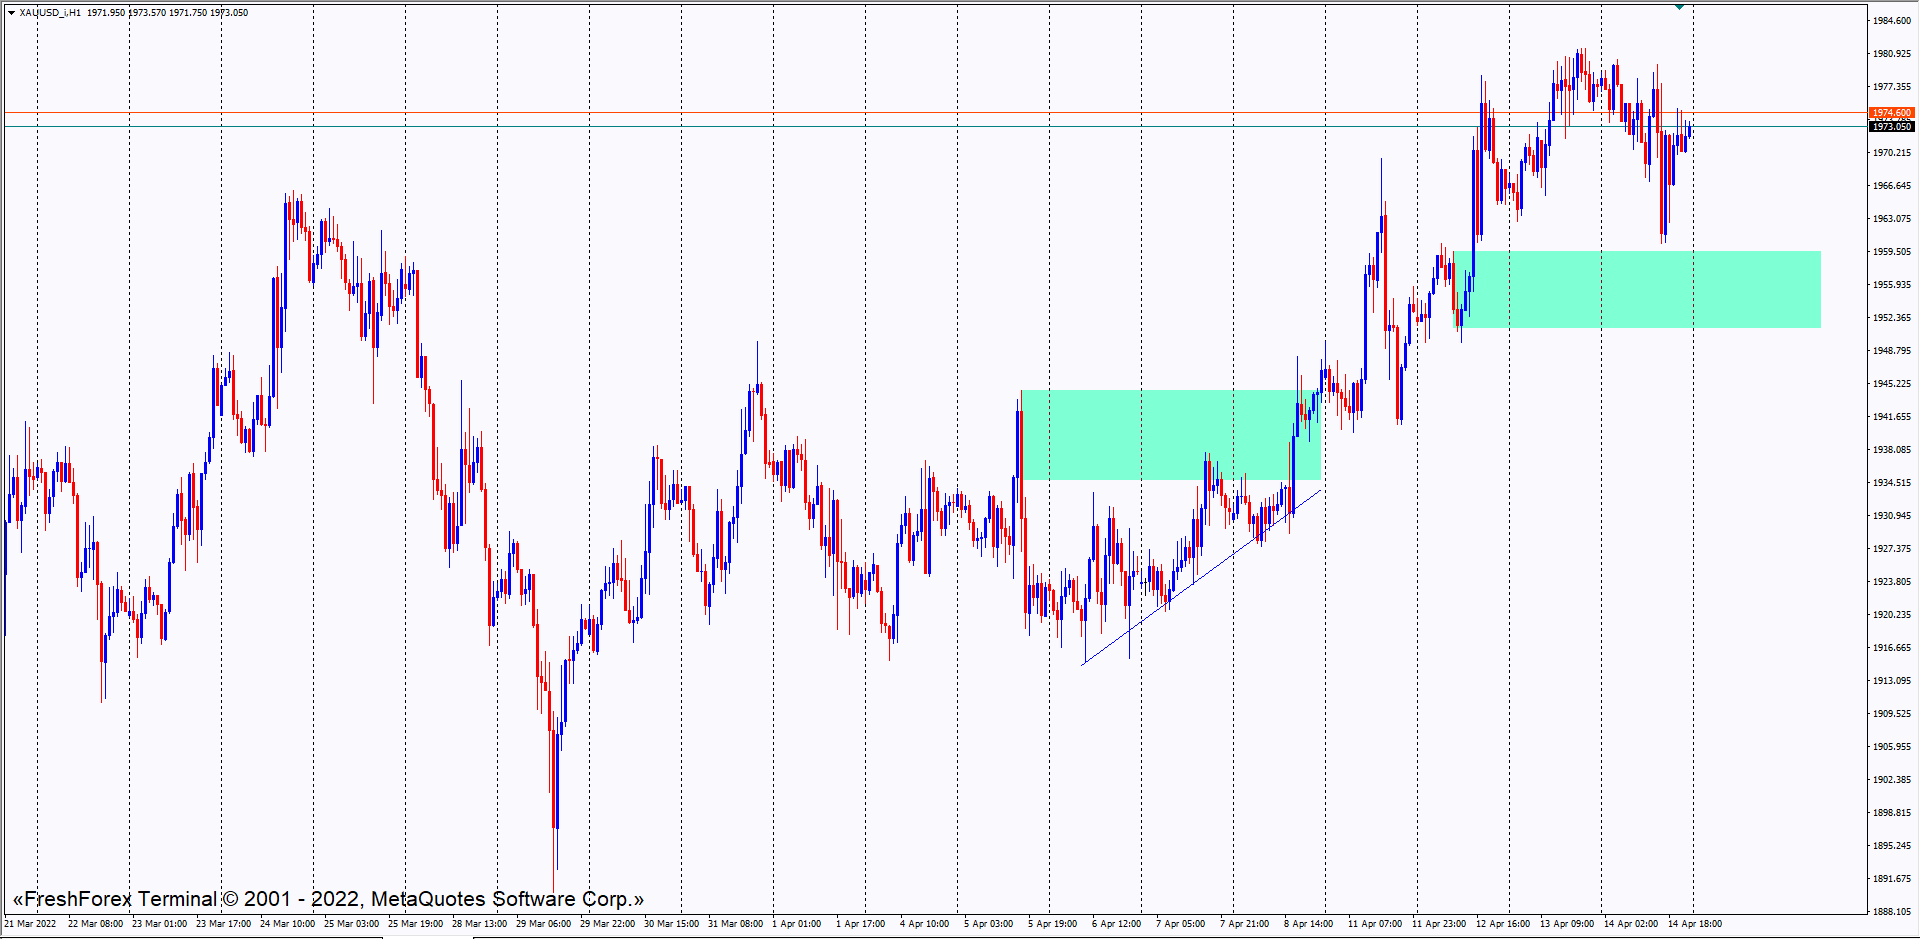Click the 1959.500 price scale label
This screenshot has height=939, width=1920.
click(1891, 252)
